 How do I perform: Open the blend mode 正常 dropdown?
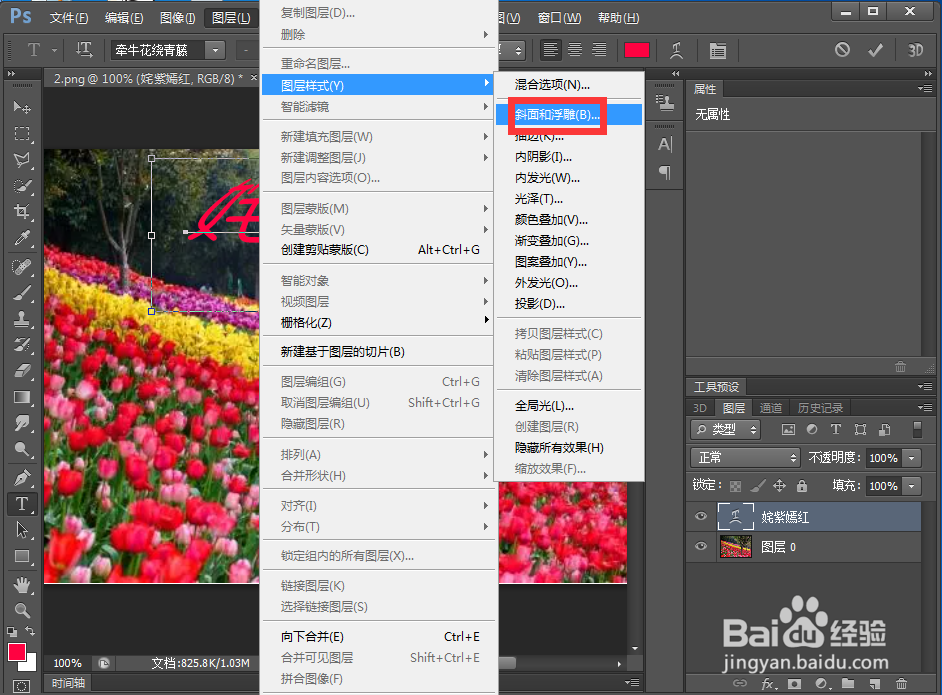click(746, 458)
